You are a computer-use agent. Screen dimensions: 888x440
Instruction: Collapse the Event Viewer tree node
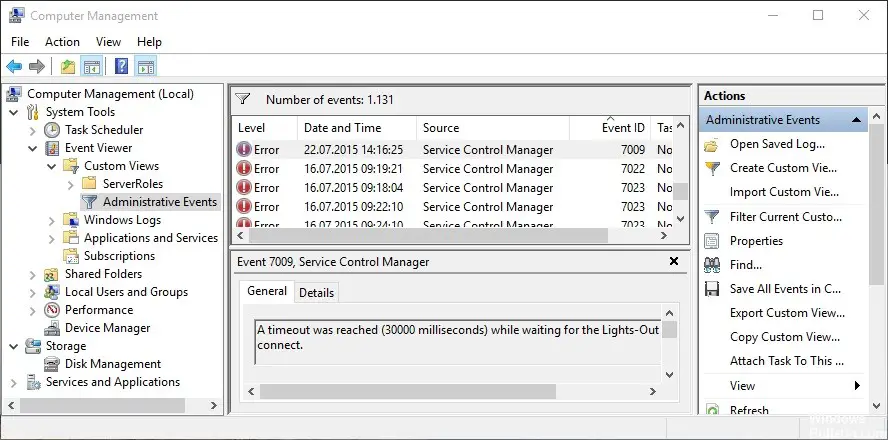32,148
